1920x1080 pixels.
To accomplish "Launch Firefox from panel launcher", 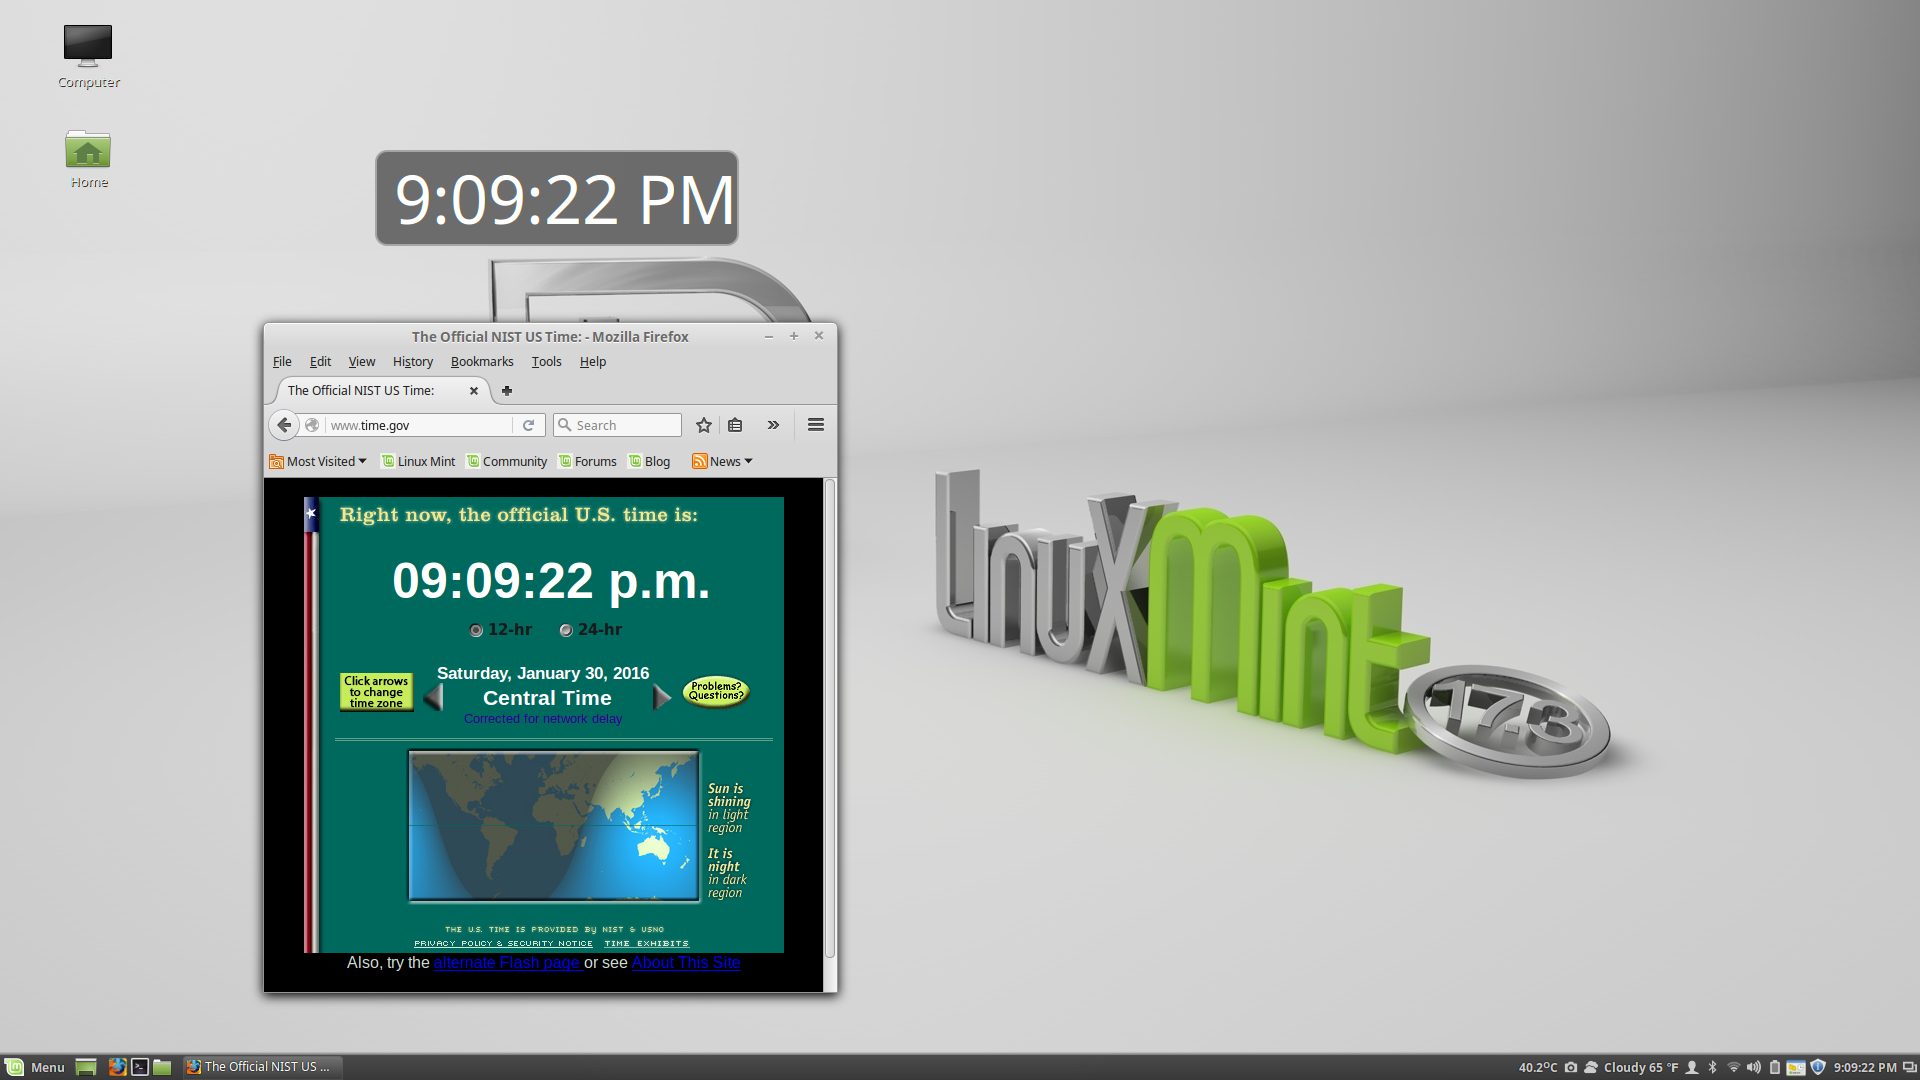I will [117, 1067].
